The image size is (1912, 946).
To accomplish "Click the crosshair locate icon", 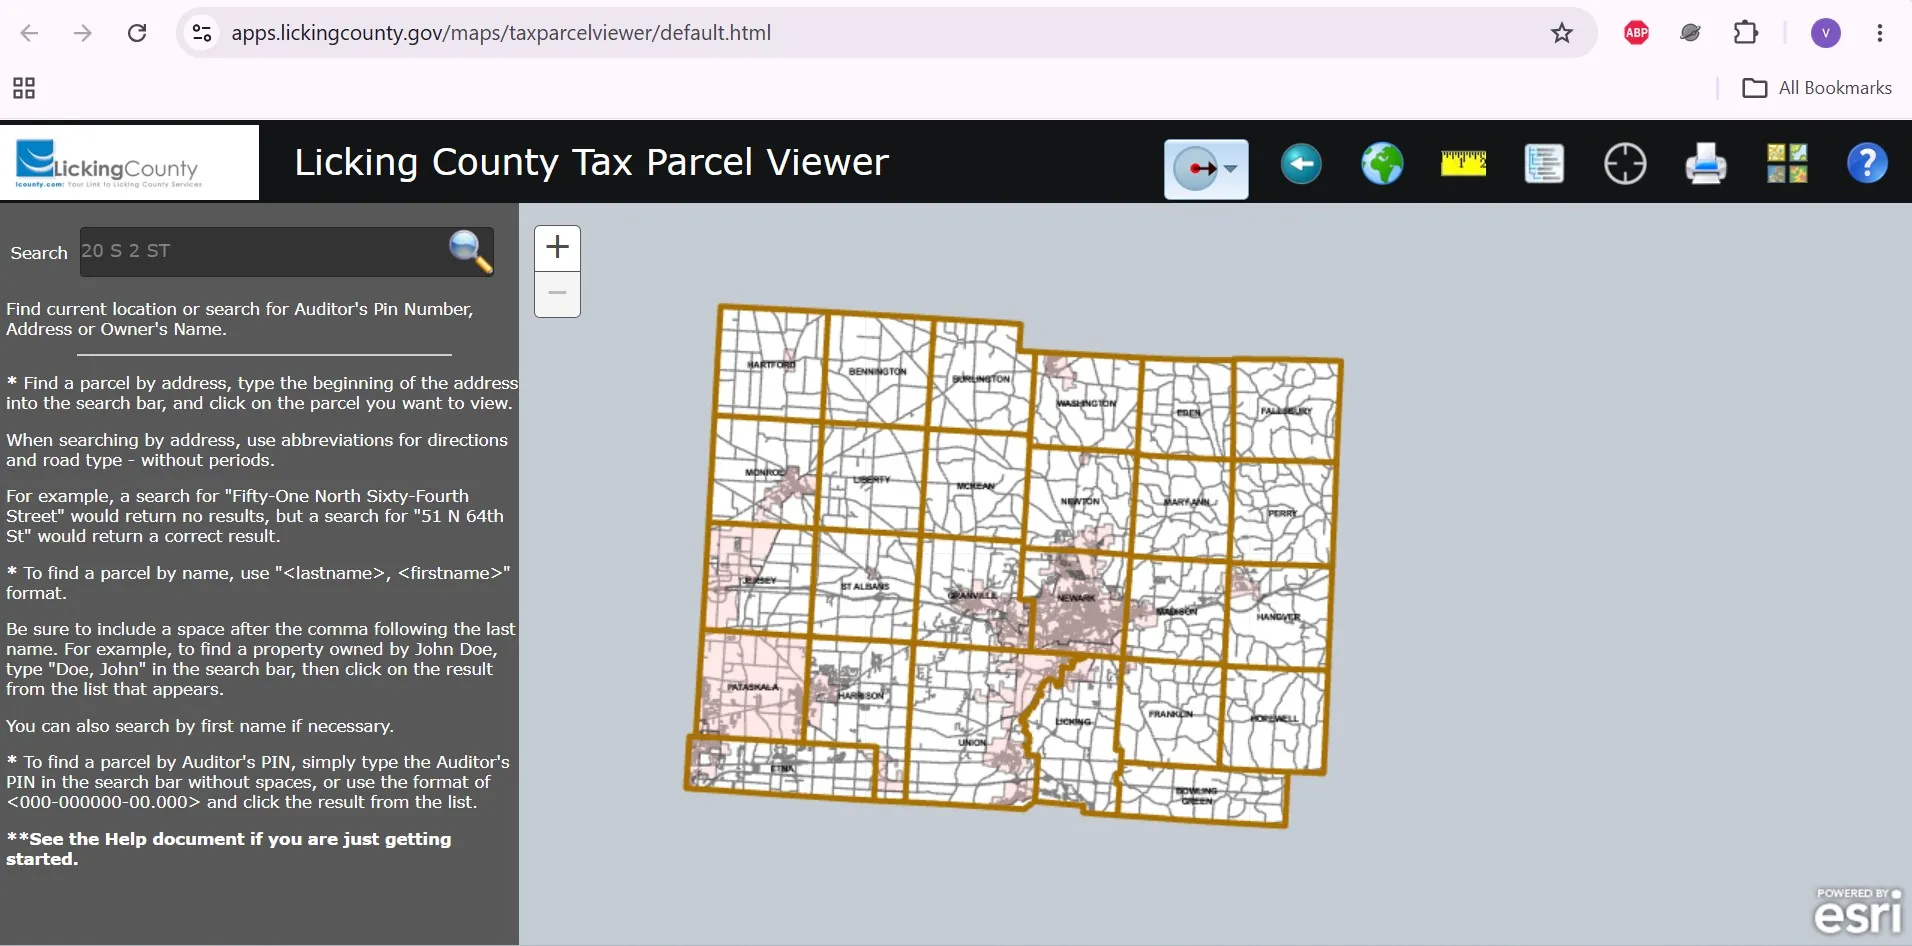I will click(1625, 163).
